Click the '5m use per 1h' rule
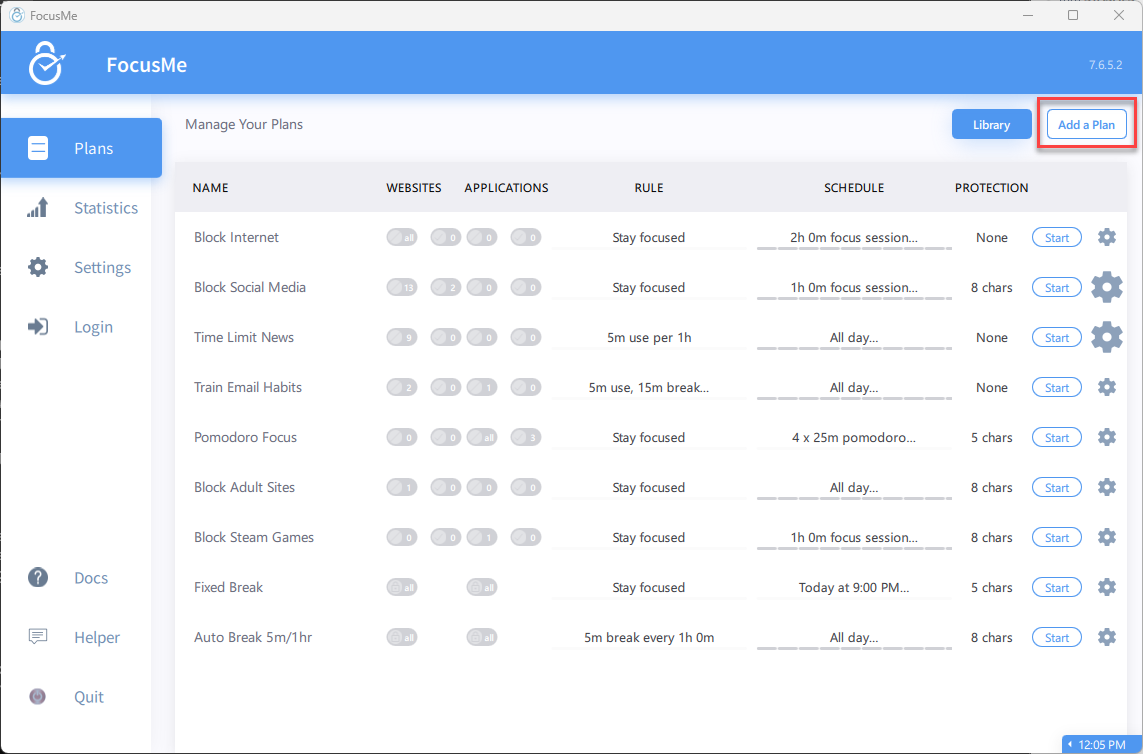The width and height of the screenshot is (1143, 754). point(649,338)
